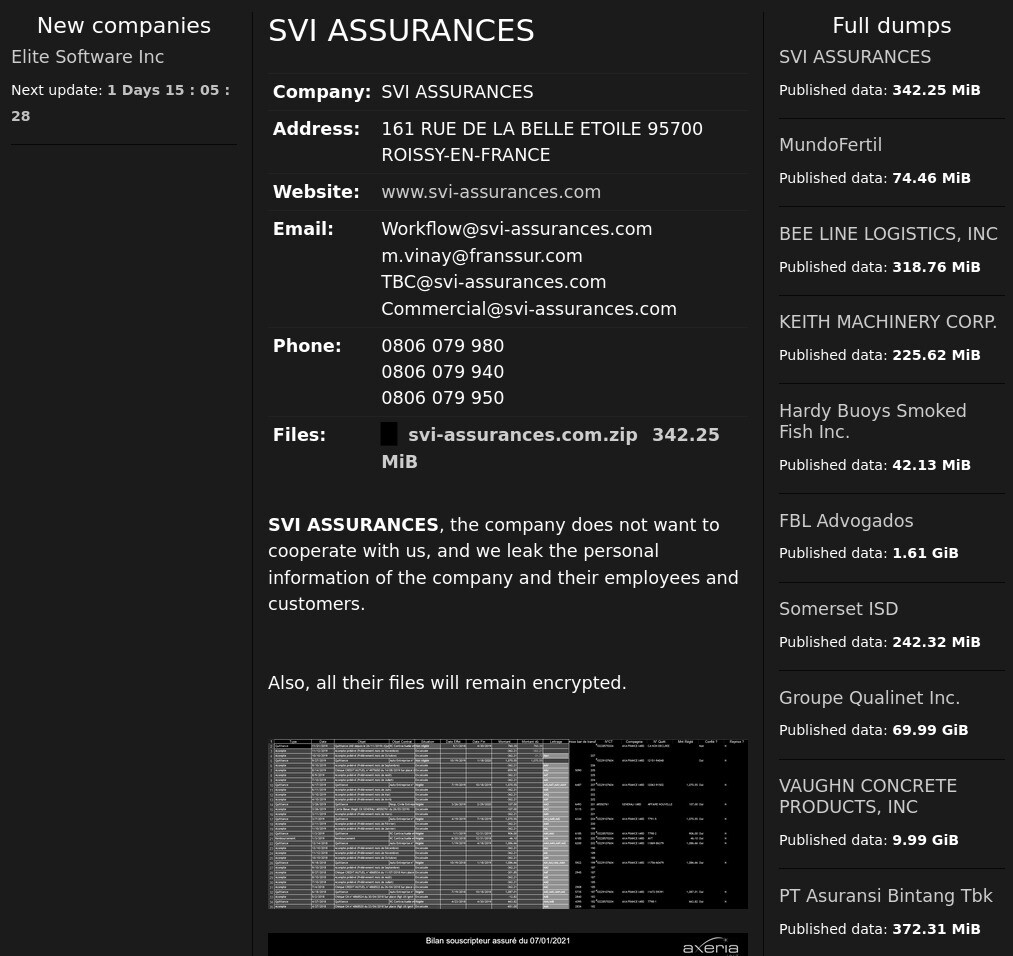Screen dimensions: 1013x956
Task: Click the Workflow@svi-assurances.com email
Action: [x=517, y=229]
